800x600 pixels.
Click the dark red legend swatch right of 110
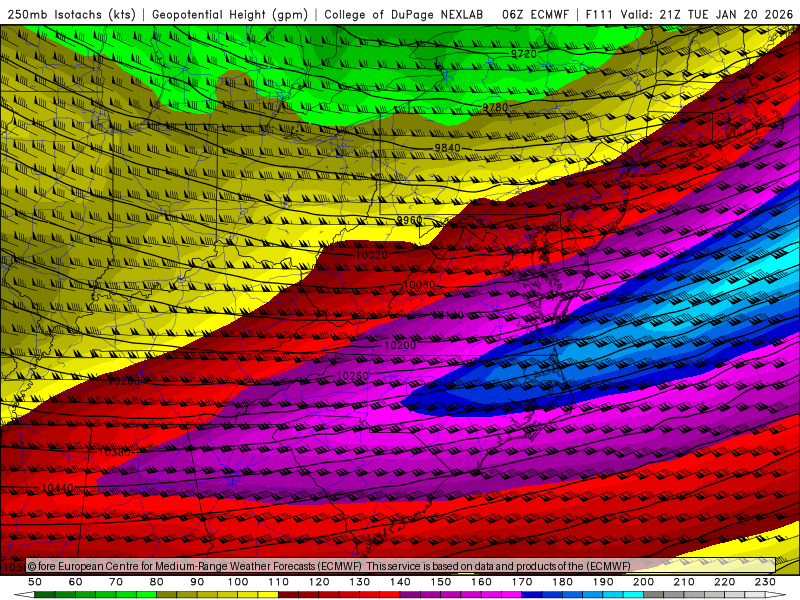coord(289,595)
